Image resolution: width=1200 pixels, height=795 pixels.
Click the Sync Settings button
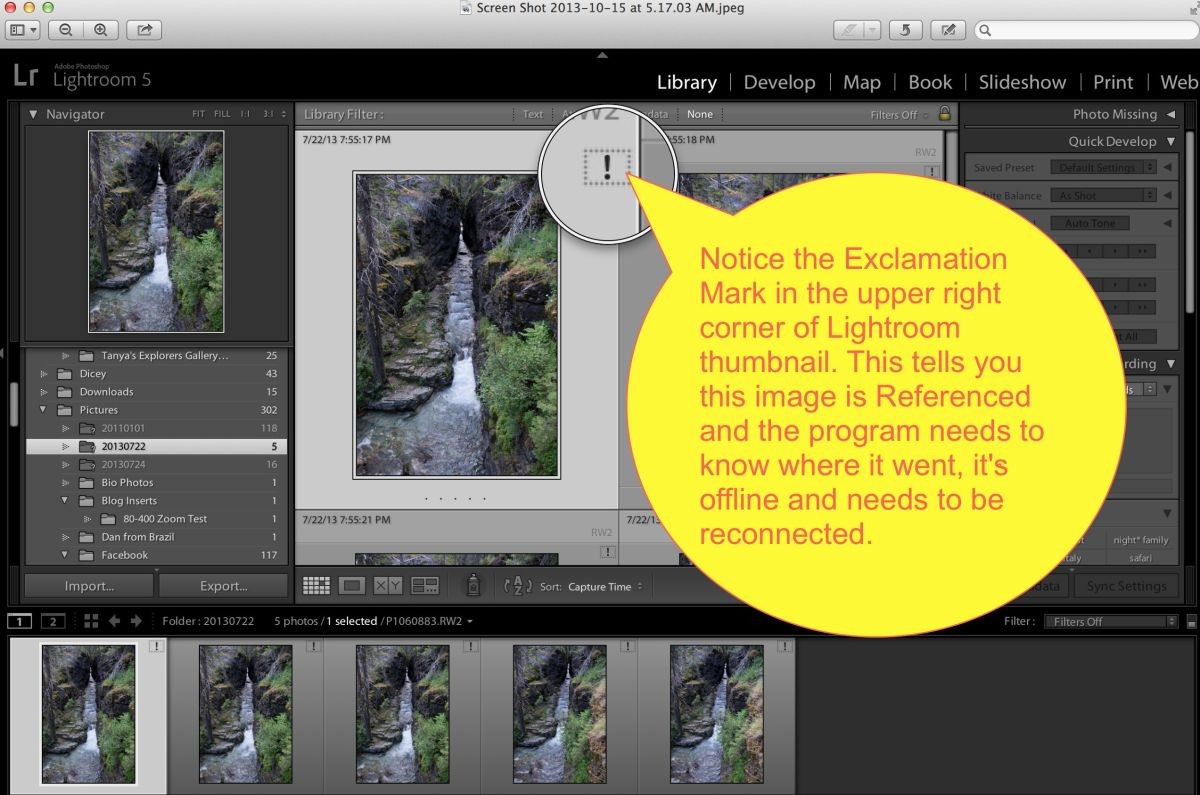pyautogui.click(x=1126, y=586)
